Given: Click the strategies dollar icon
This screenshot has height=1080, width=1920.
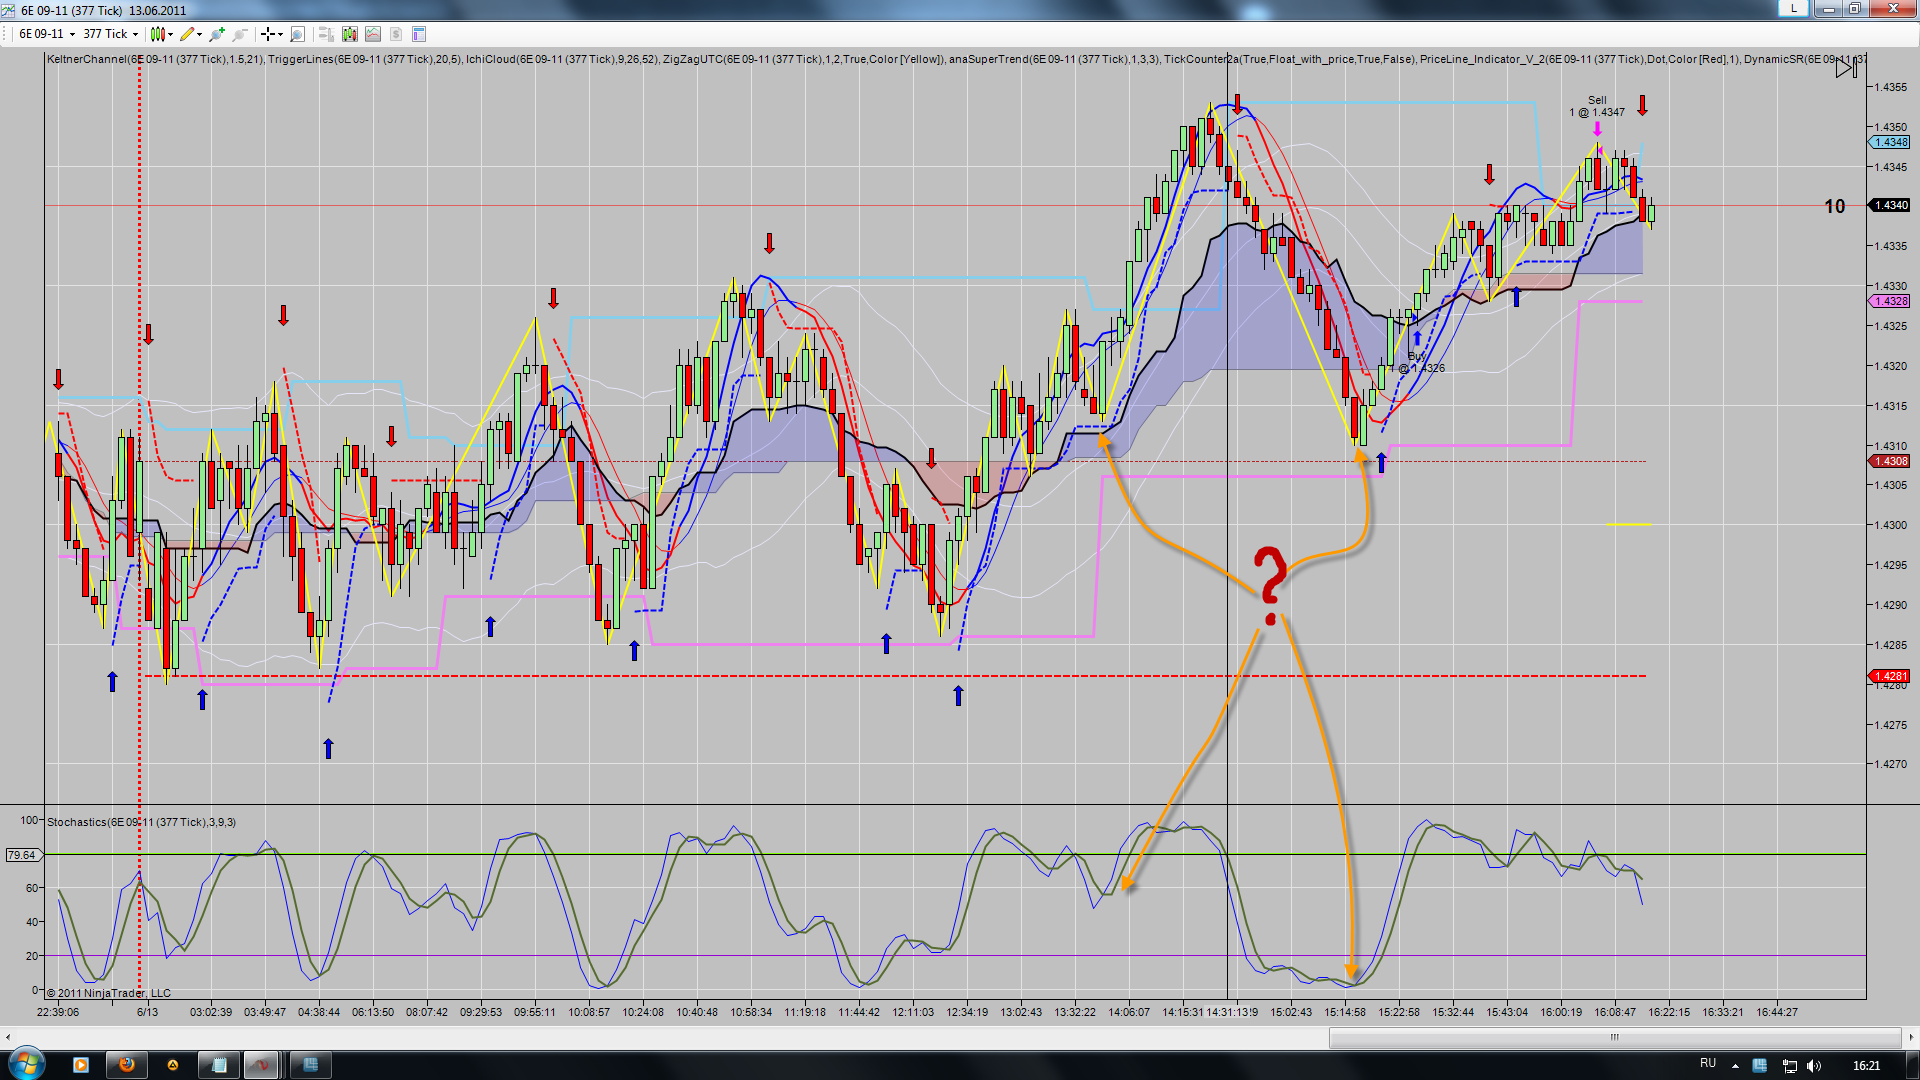Looking at the screenshot, I should tap(396, 34).
